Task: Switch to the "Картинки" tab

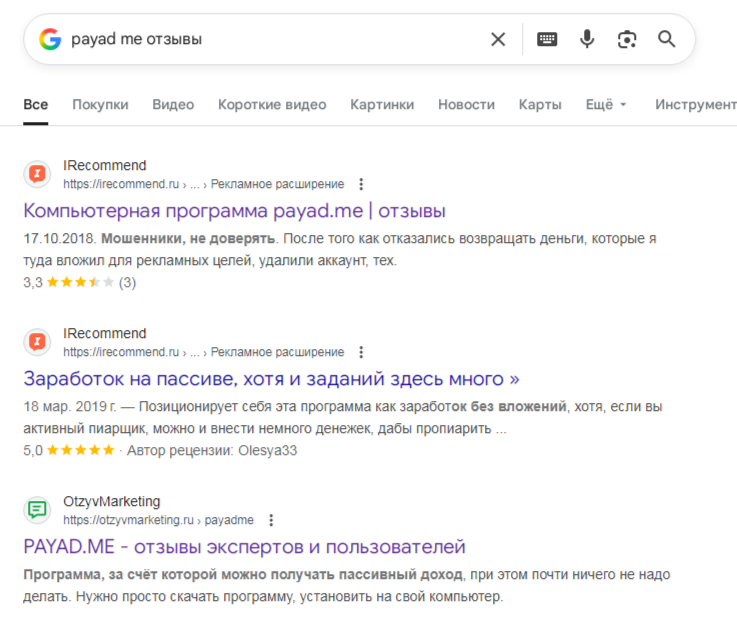Action: coord(382,104)
